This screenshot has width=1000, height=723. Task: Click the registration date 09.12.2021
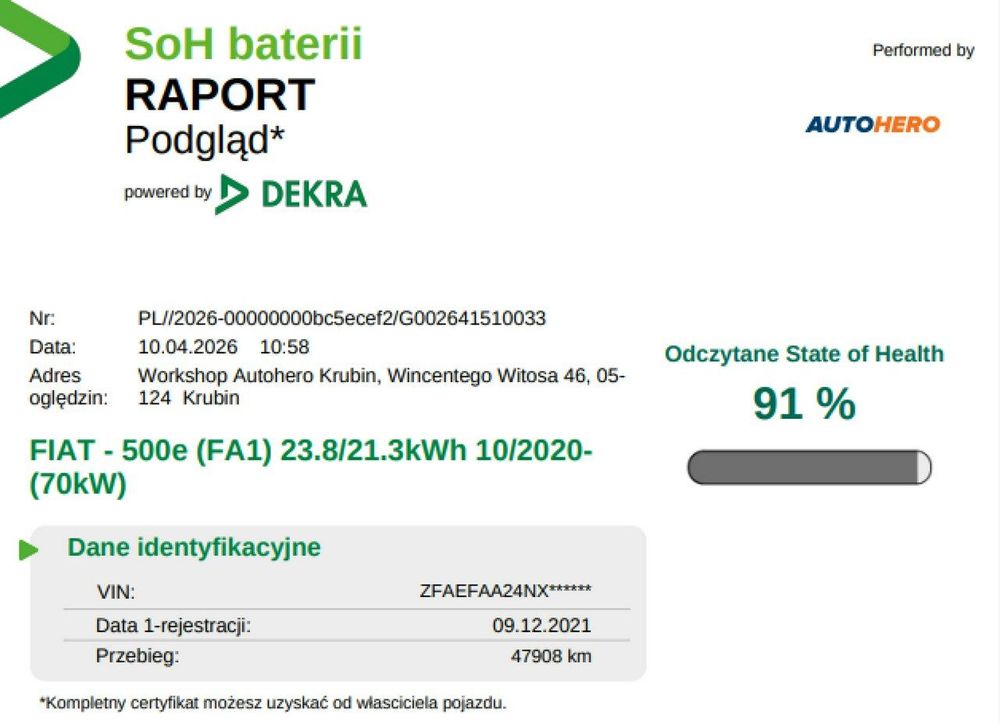[x=541, y=625]
